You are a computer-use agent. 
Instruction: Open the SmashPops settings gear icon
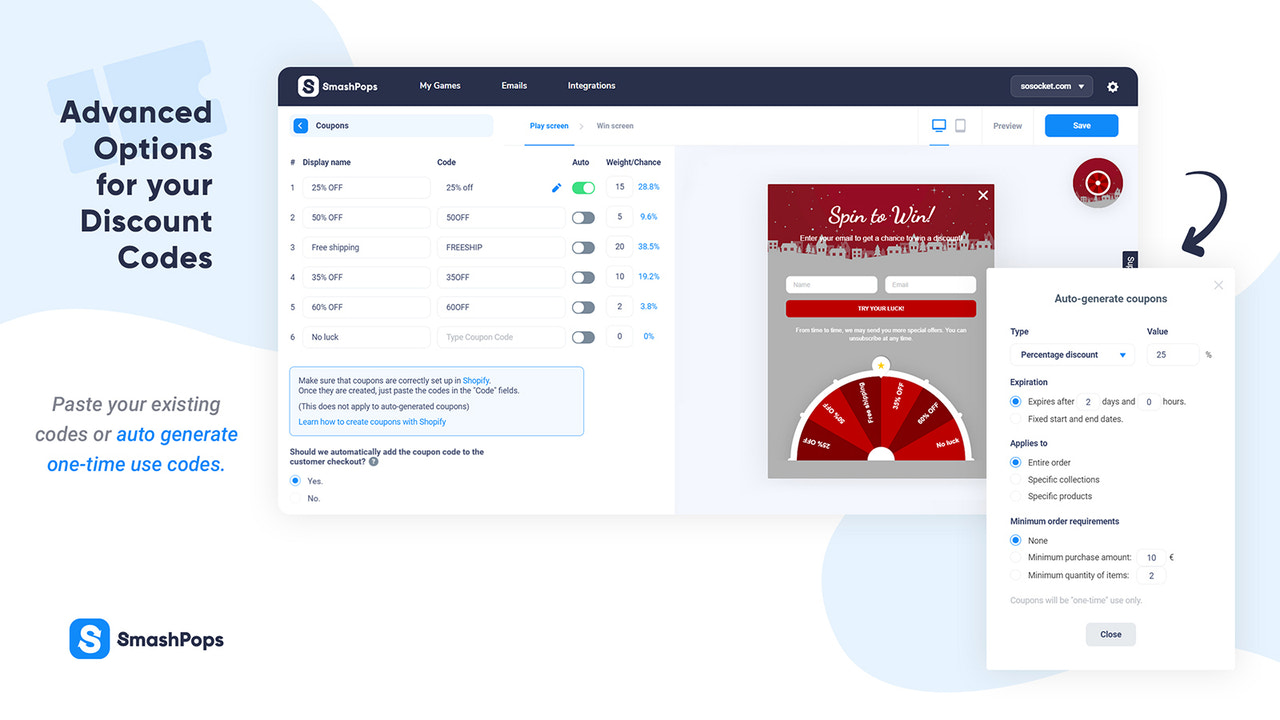tap(1112, 86)
